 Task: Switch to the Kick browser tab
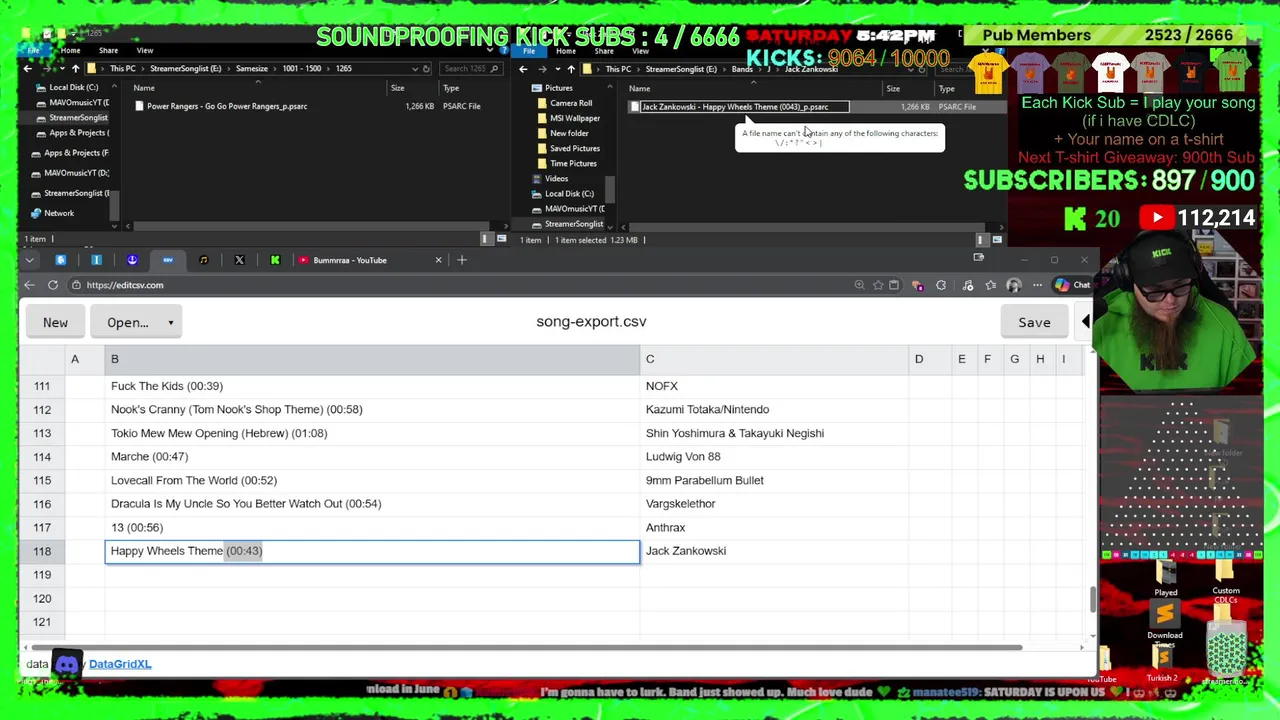pos(275,260)
